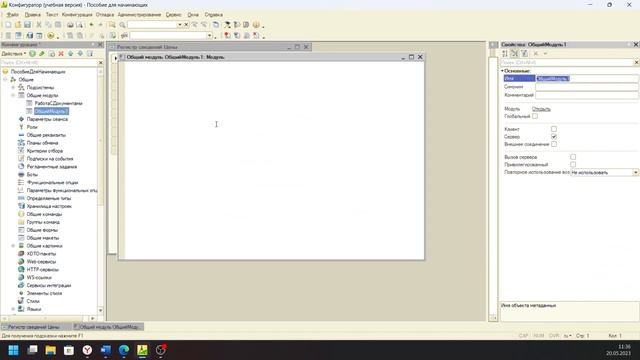
Task: Click the Открыть link next to Модуль
Action: pos(541,109)
